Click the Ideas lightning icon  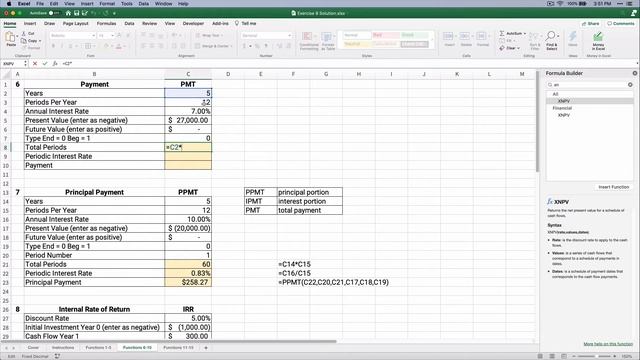pos(573,37)
